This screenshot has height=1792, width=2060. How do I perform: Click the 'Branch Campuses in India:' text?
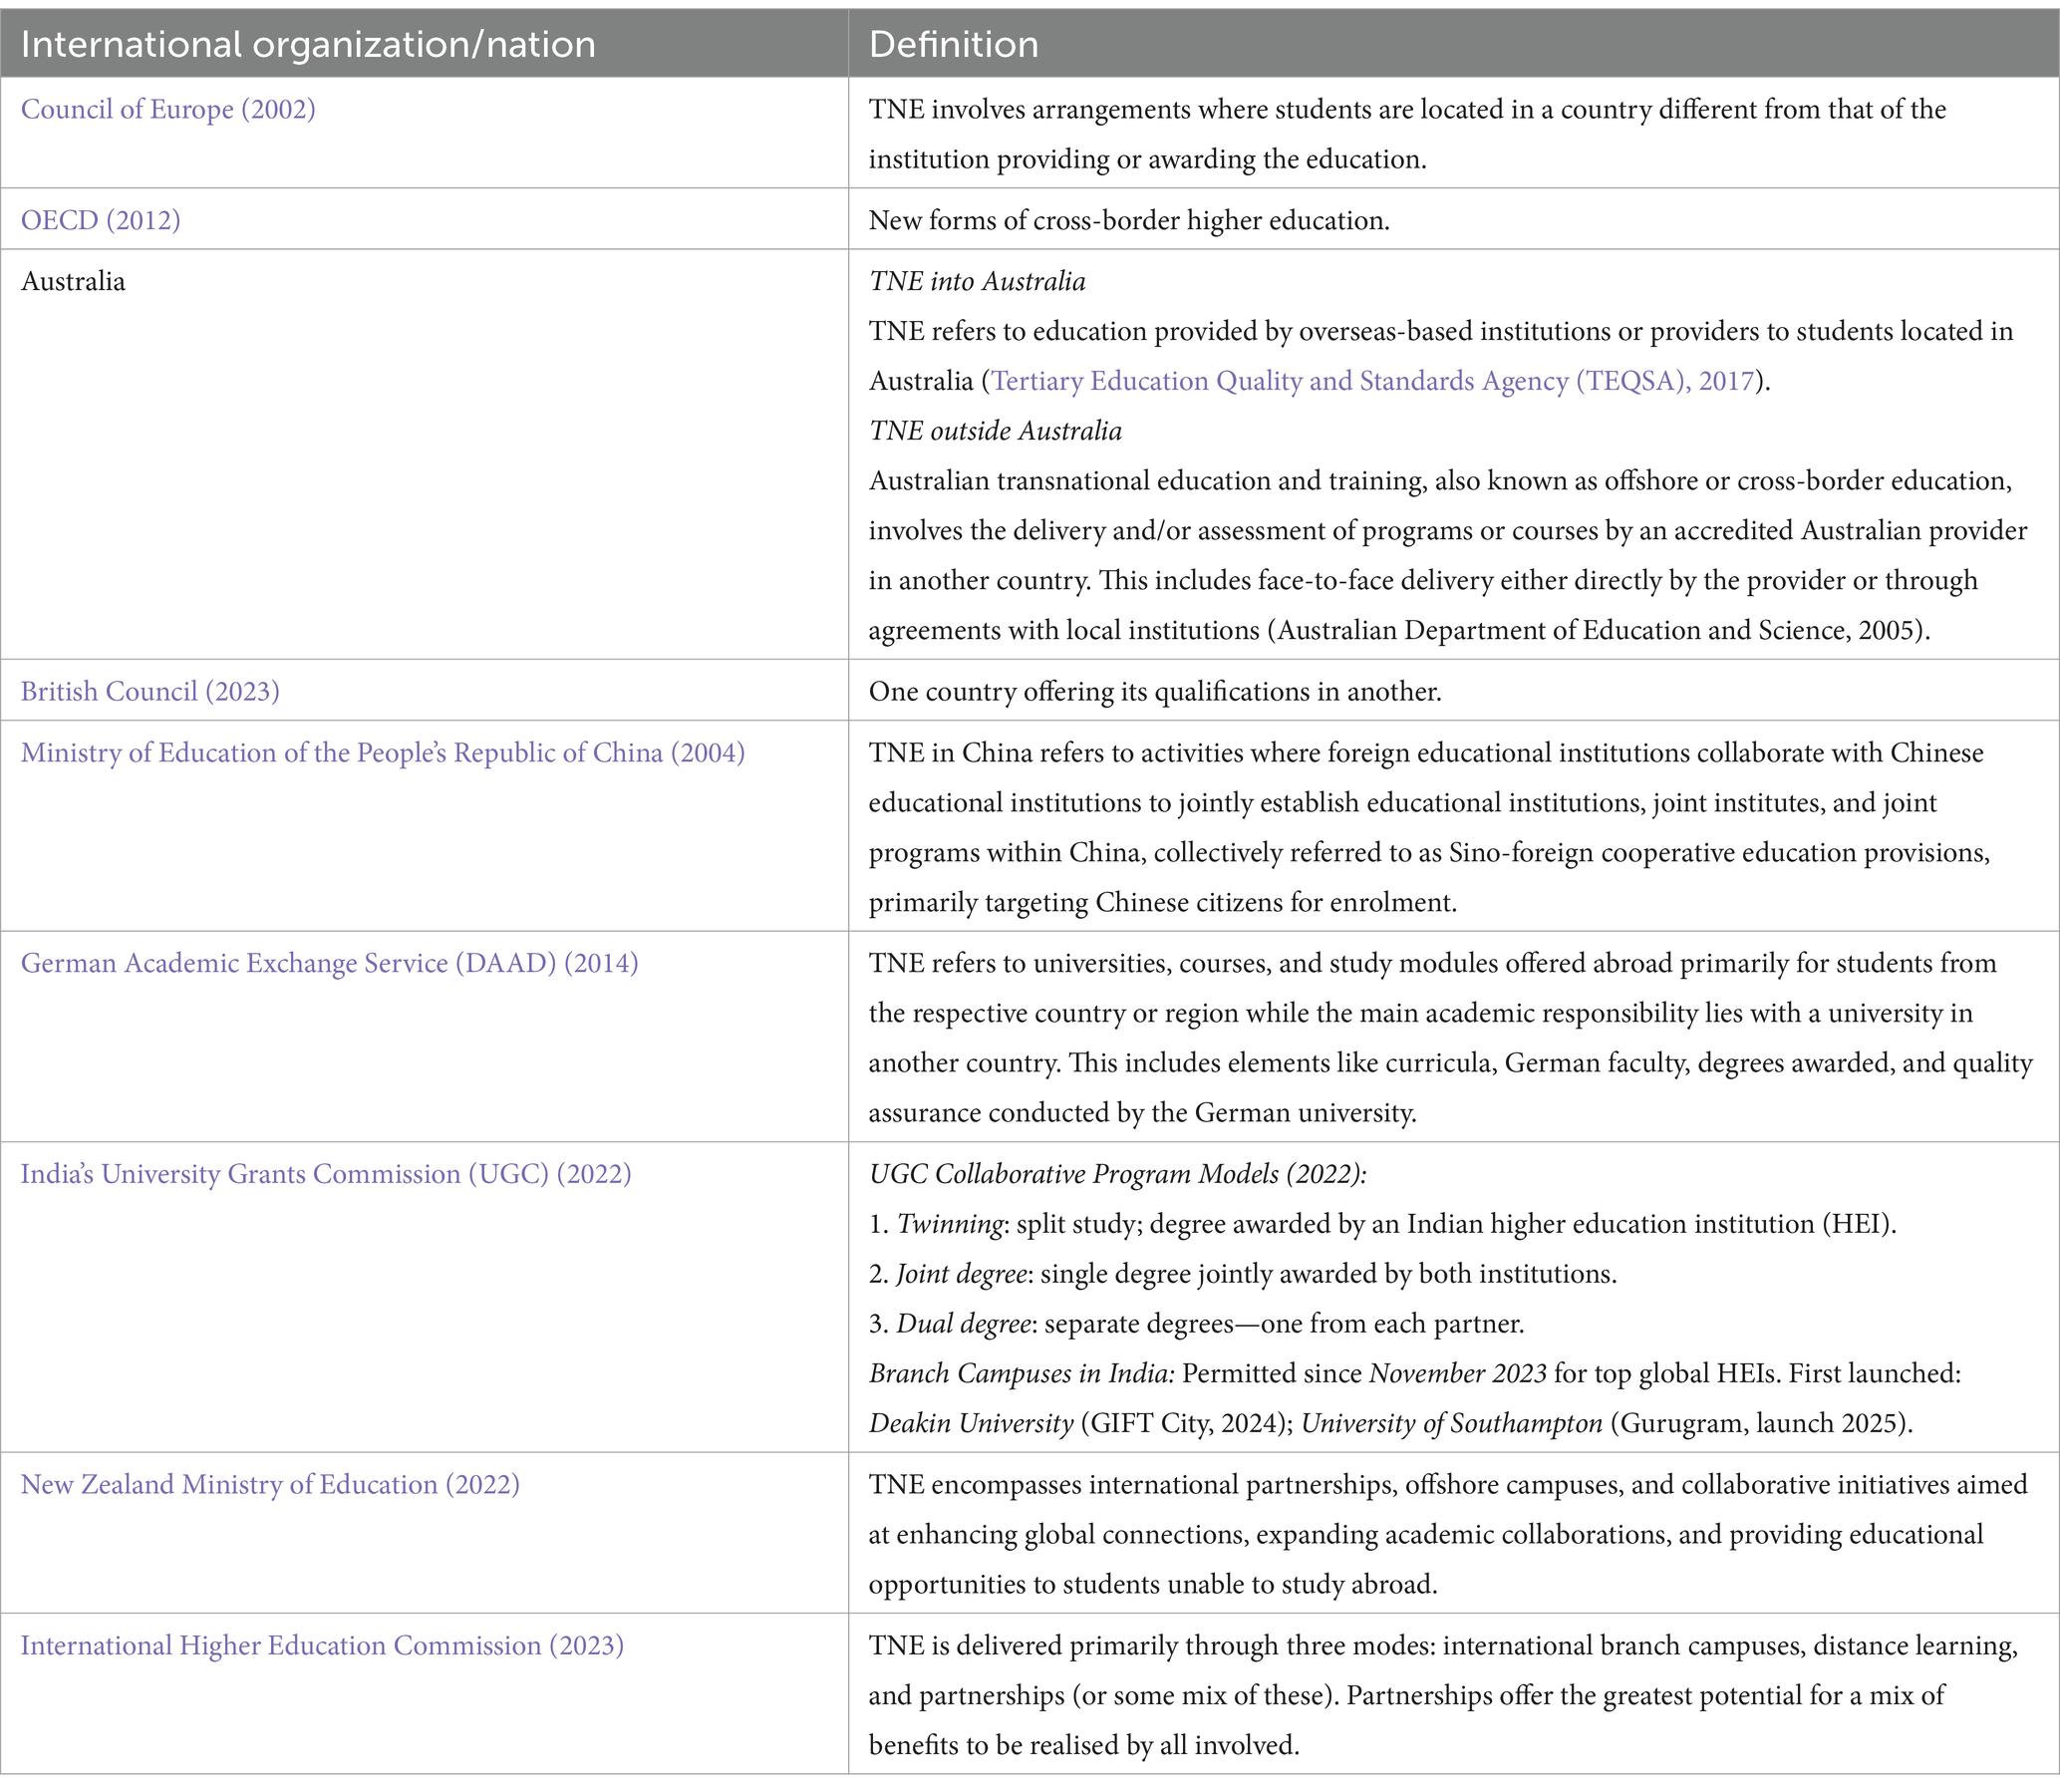[x=1021, y=1373]
